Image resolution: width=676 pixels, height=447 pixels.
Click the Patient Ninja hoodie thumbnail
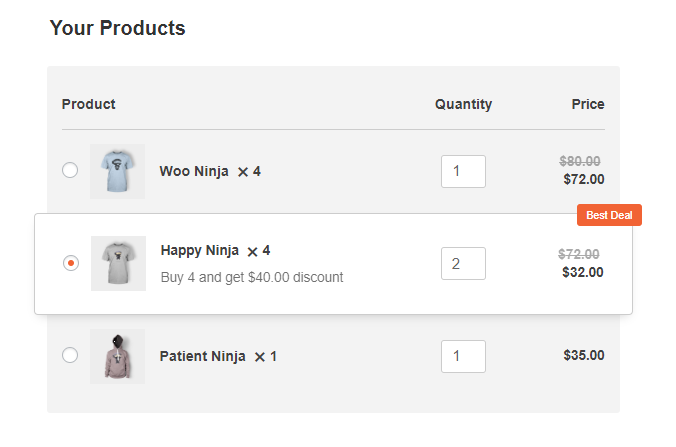tap(117, 356)
